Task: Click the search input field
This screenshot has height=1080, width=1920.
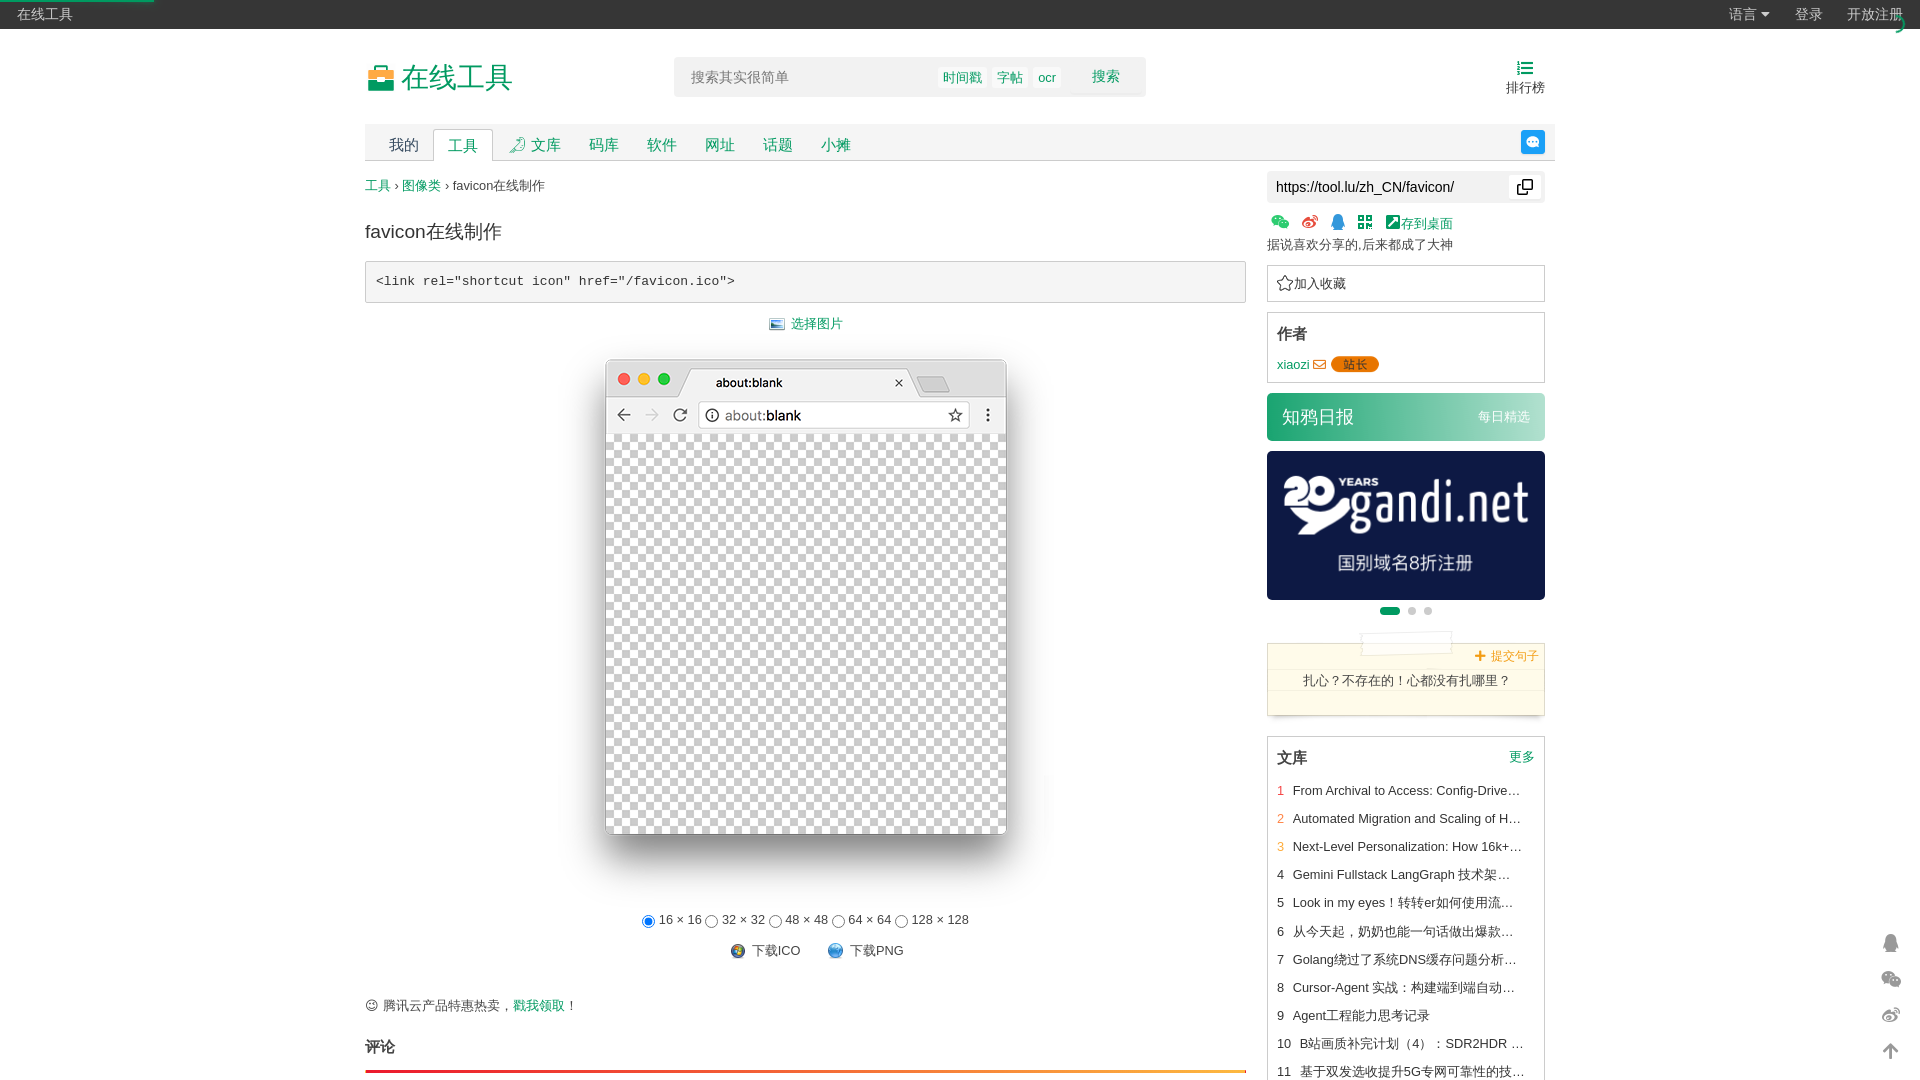Action: coord(805,77)
